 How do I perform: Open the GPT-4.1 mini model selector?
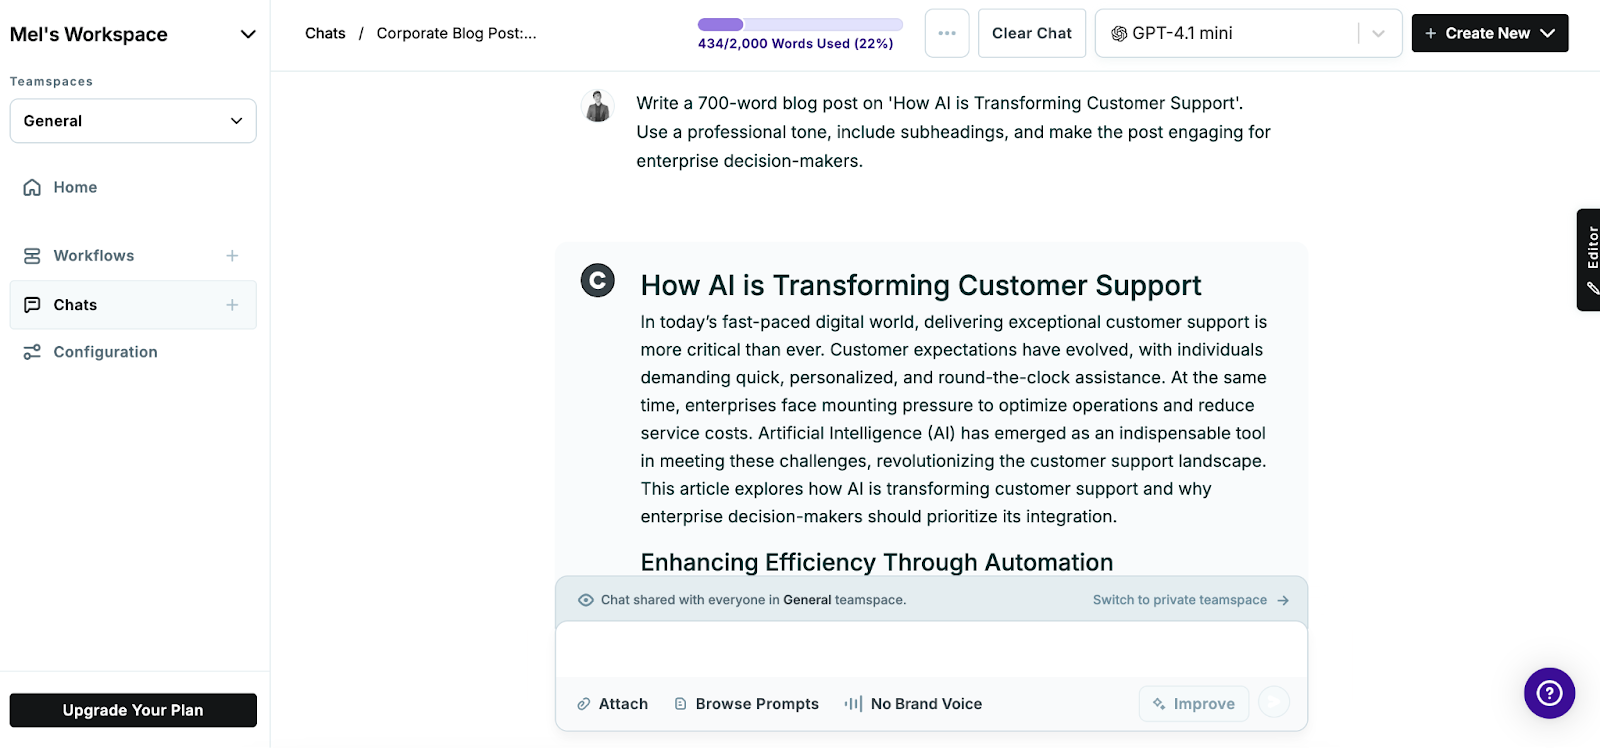[x=1248, y=33]
